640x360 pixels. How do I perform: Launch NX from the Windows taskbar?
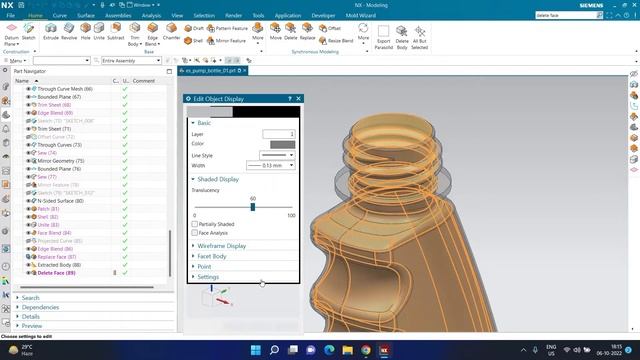click(x=384, y=350)
